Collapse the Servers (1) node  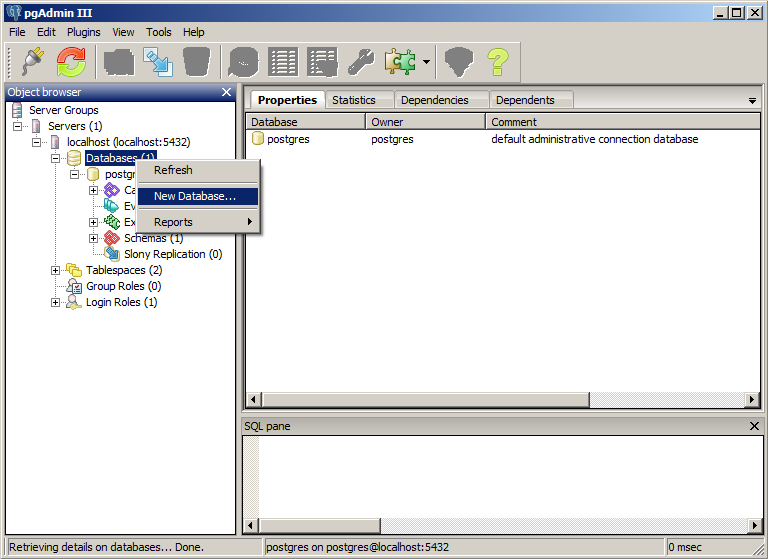click(18, 126)
